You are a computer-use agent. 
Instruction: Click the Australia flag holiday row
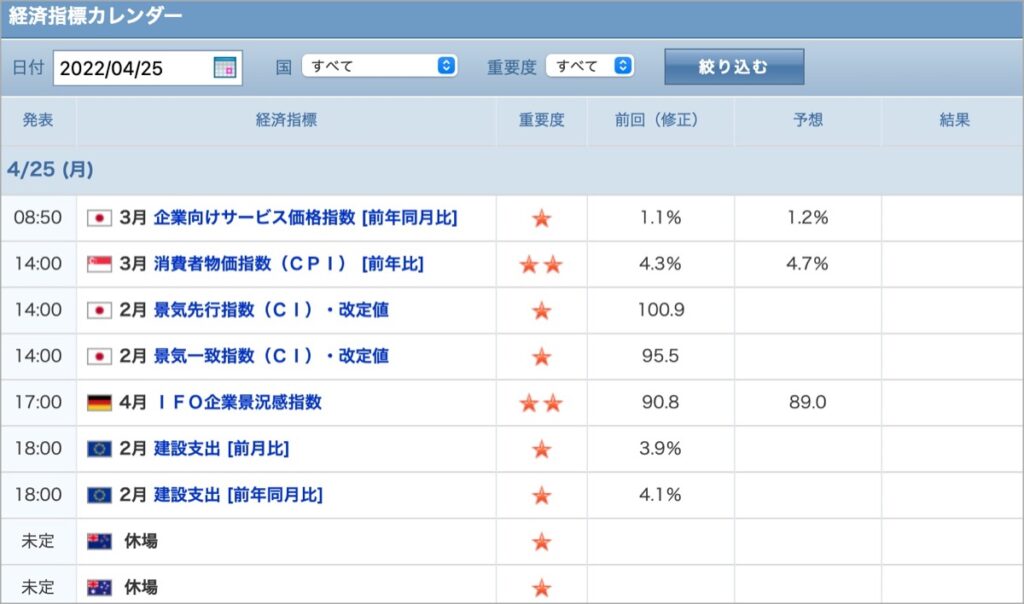point(99,588)
